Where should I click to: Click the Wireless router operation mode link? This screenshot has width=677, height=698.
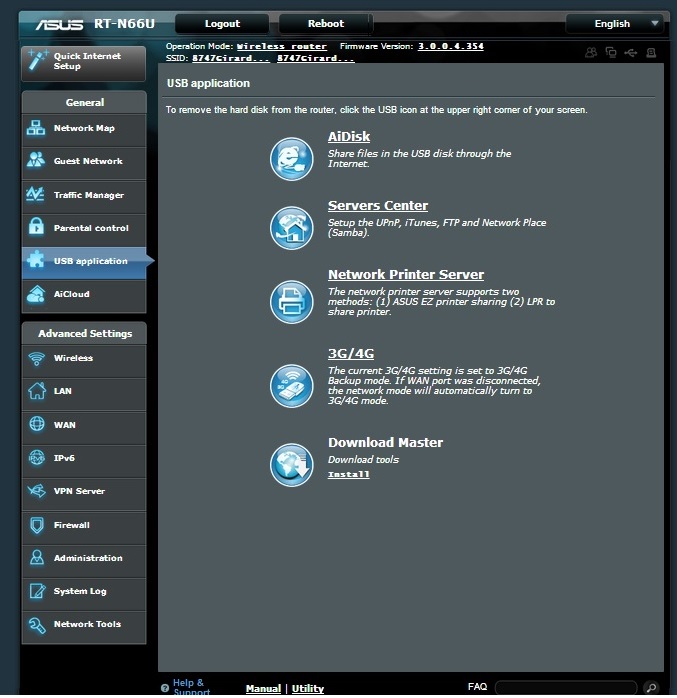281,46
